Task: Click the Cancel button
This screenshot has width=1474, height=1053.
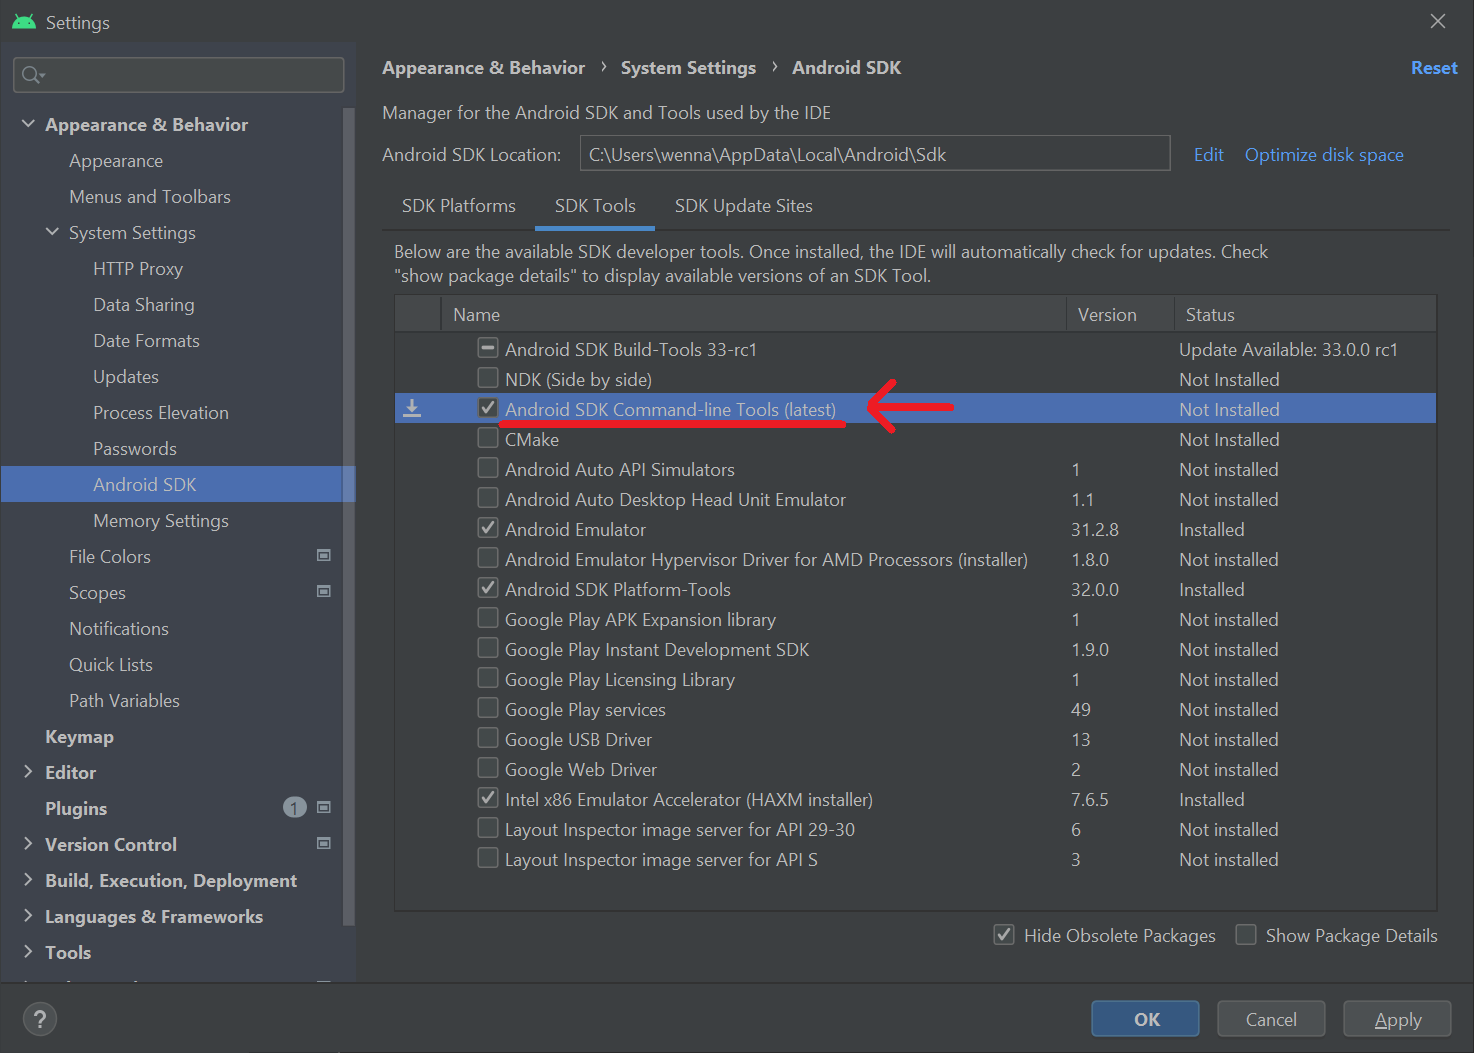Action: 1271,1019
